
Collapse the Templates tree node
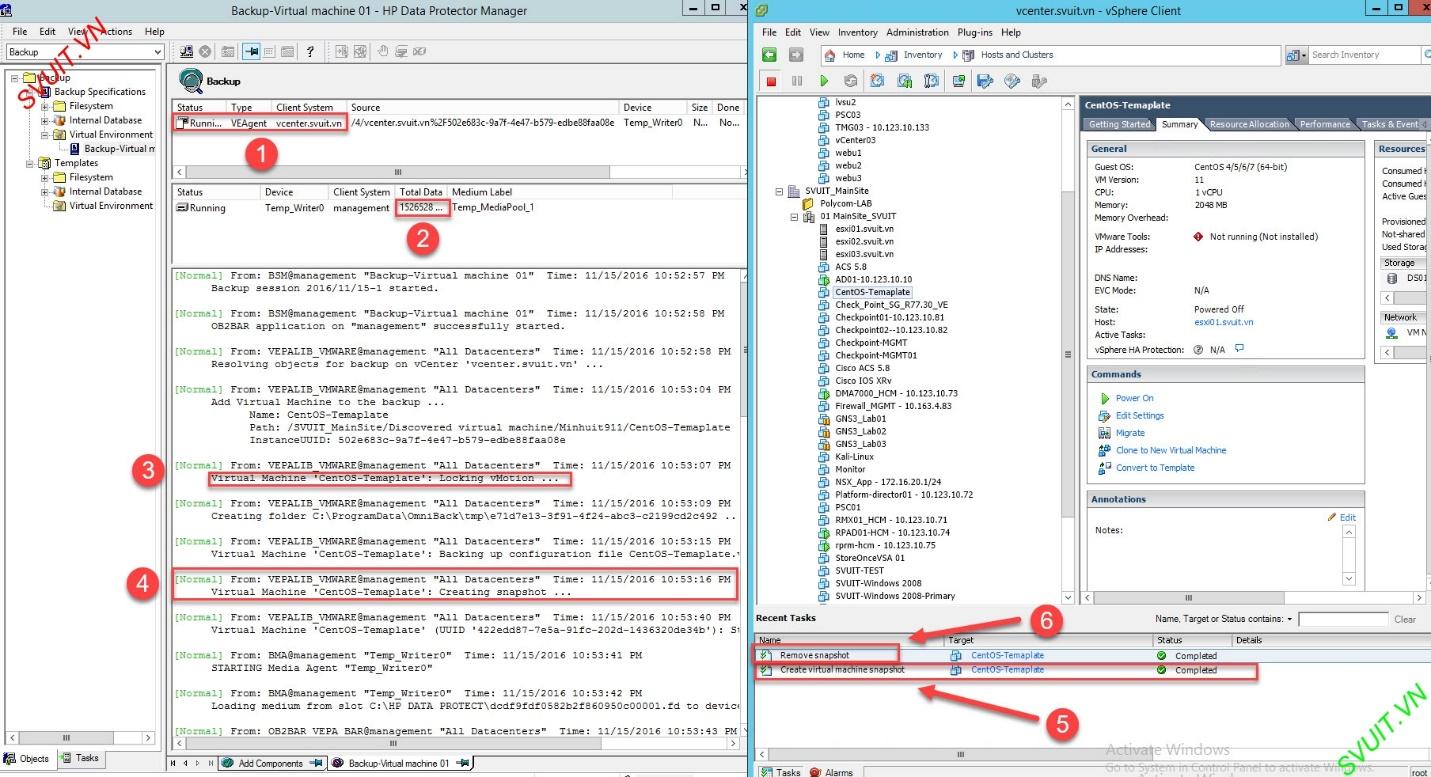click(x=30, y=163)
